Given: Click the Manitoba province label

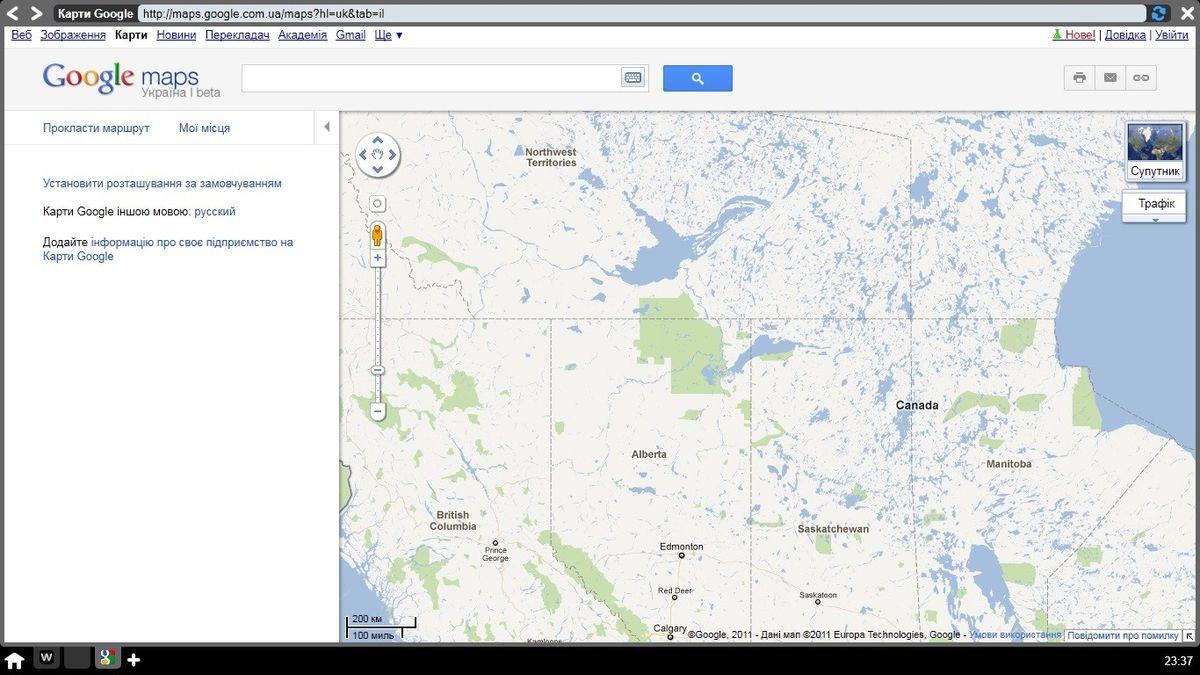Looking at the screenshot, I should click(x=1008, y=464).
